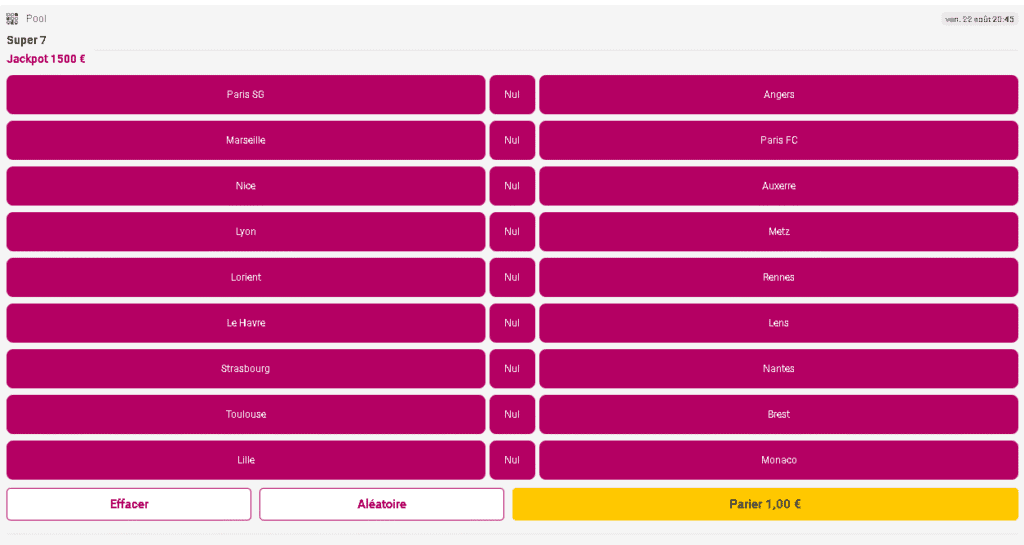Viewport: 1024px width, 545px height.
Task: Click the QR code icon beside Pool
Action: point(12,18)
